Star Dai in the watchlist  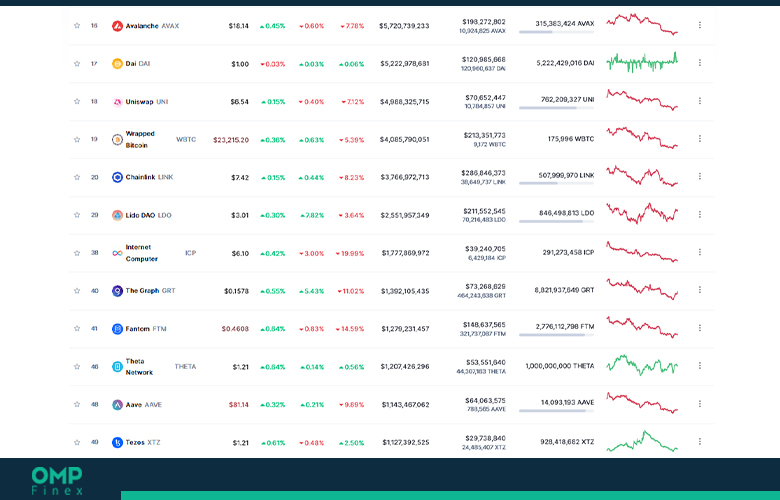tap(77, 64)
